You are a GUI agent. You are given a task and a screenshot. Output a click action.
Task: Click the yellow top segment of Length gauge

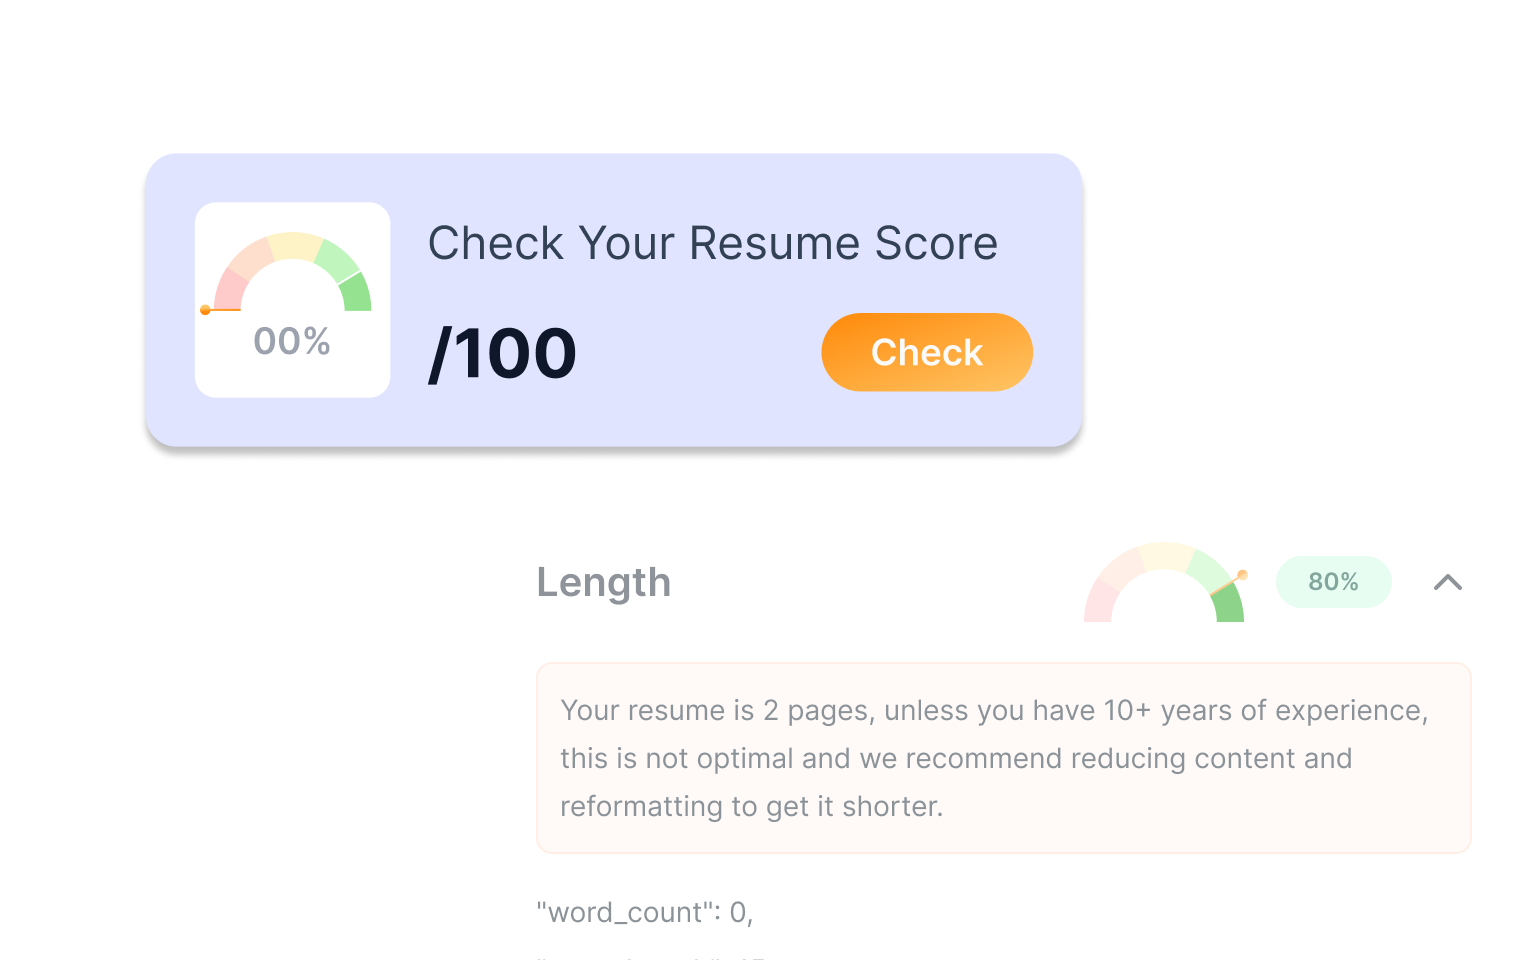click(1165, 556)
